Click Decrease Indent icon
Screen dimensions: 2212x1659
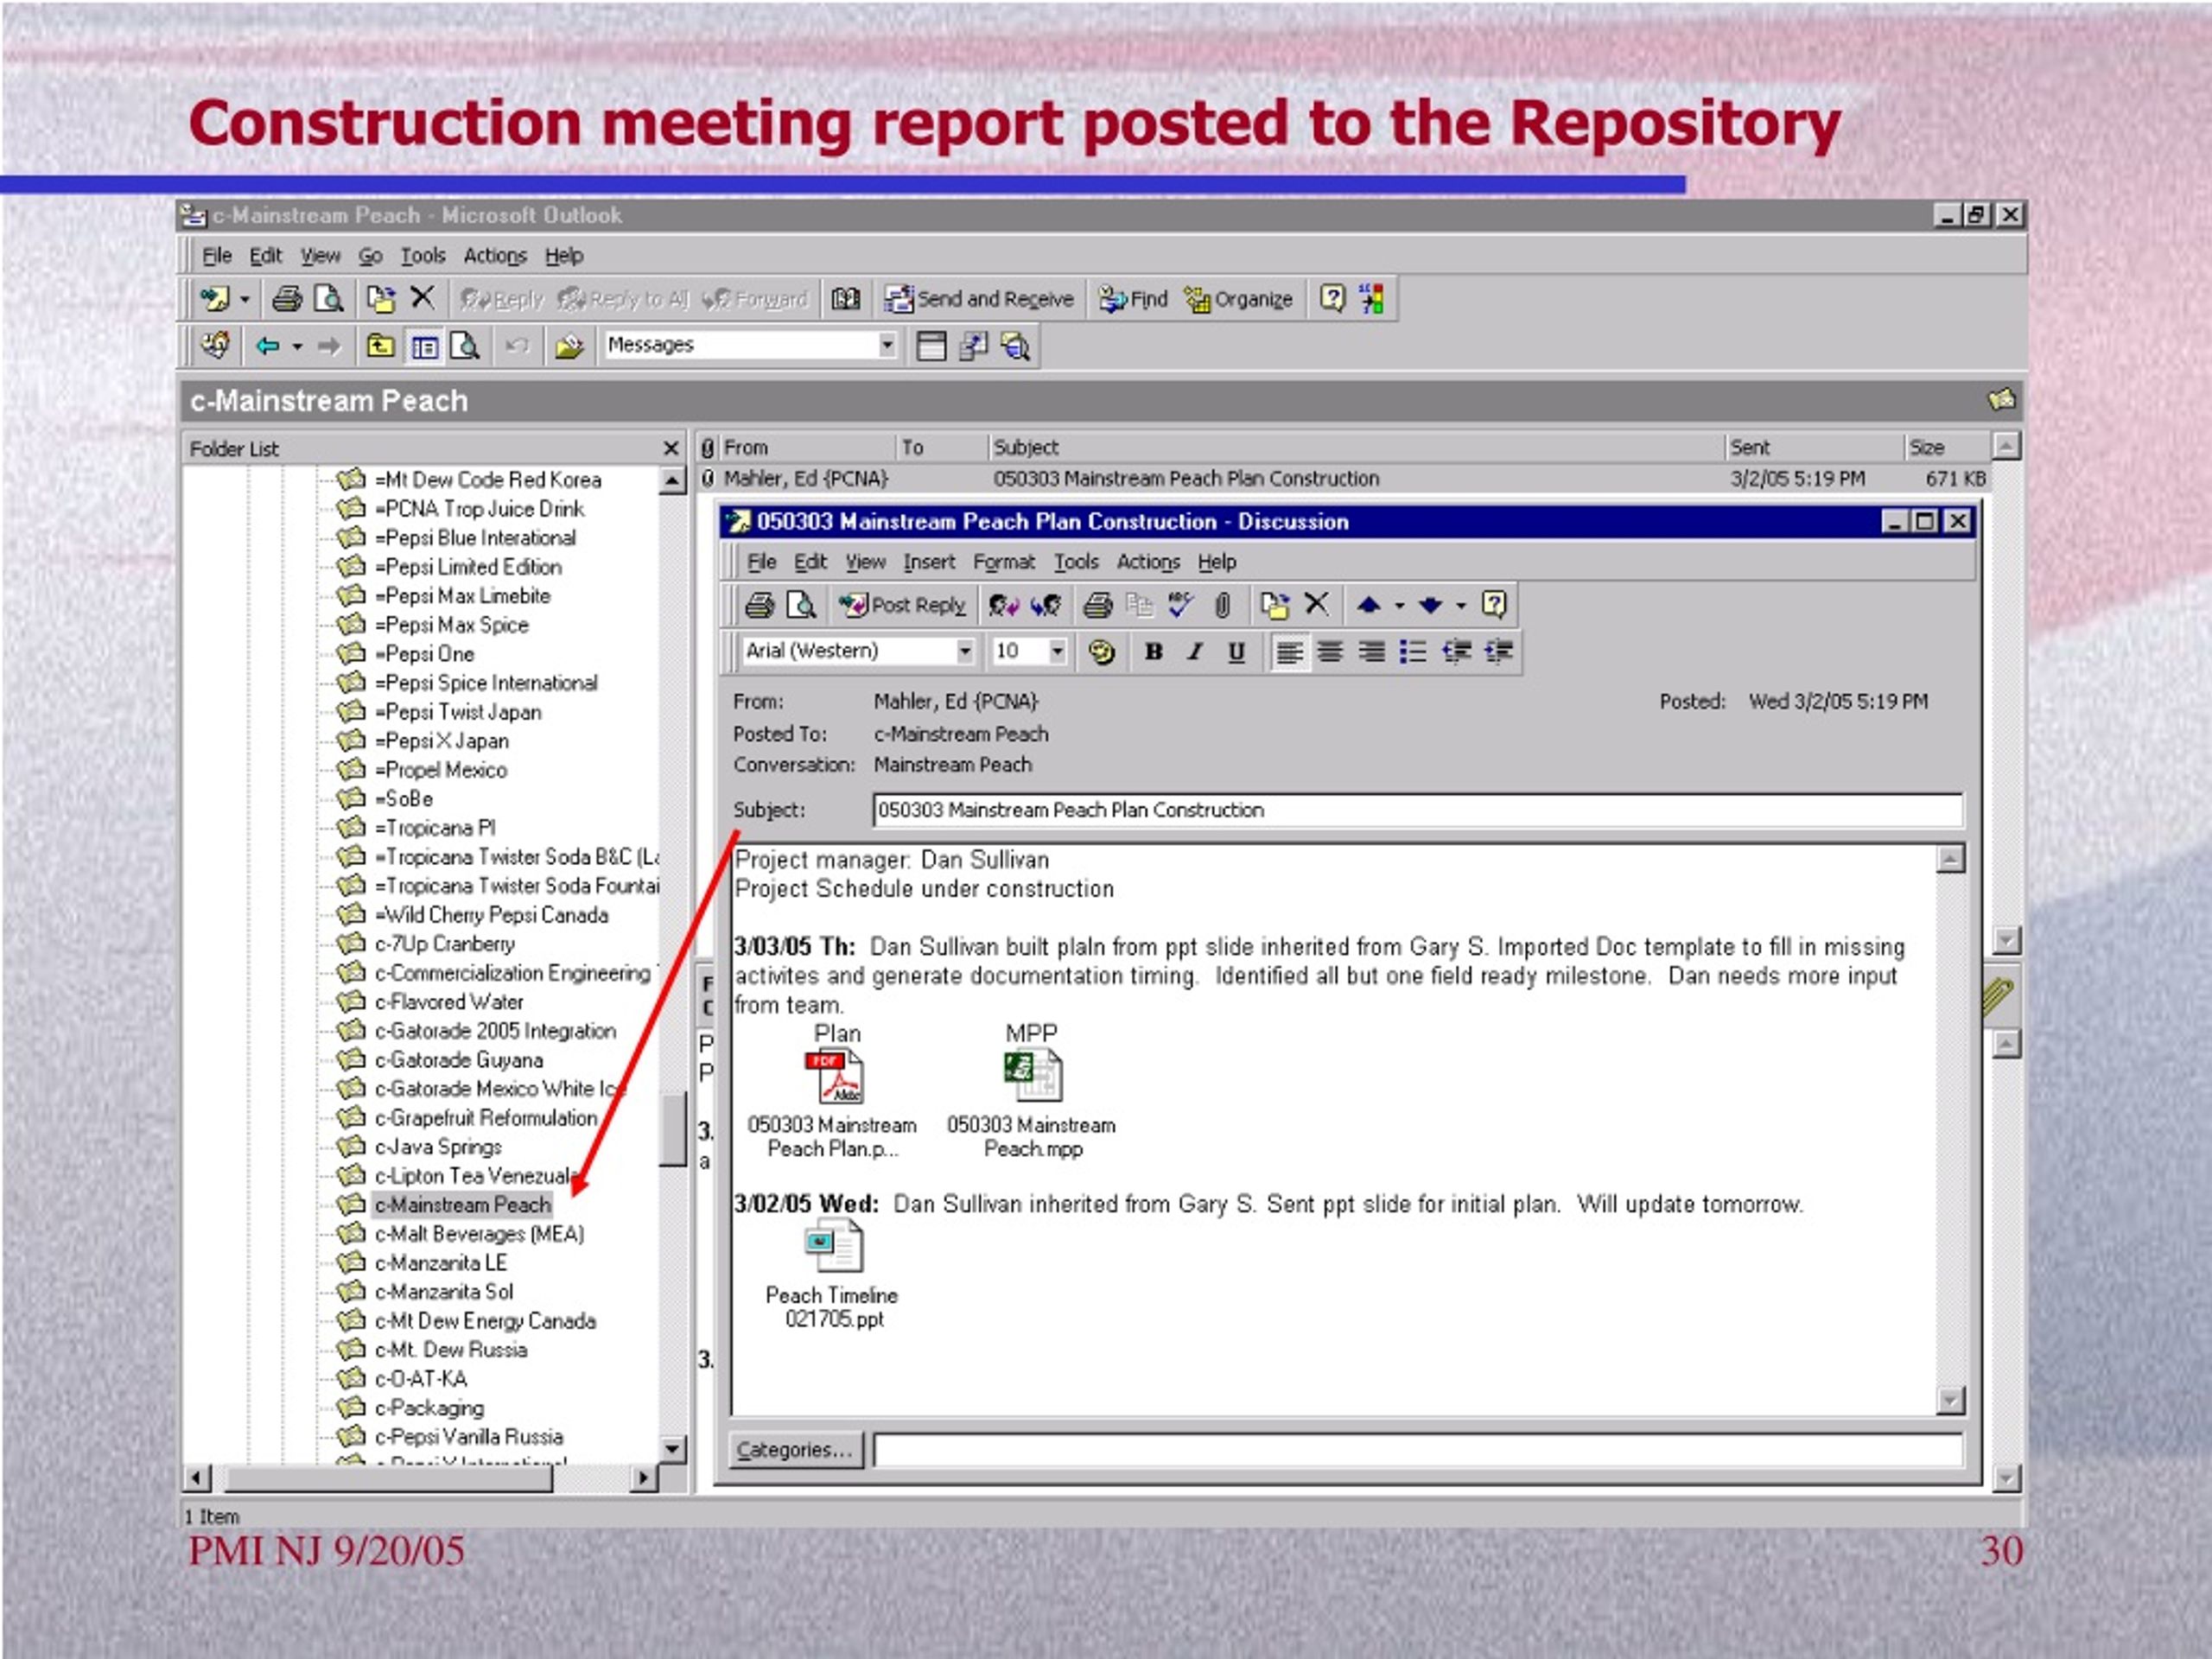1456,652
